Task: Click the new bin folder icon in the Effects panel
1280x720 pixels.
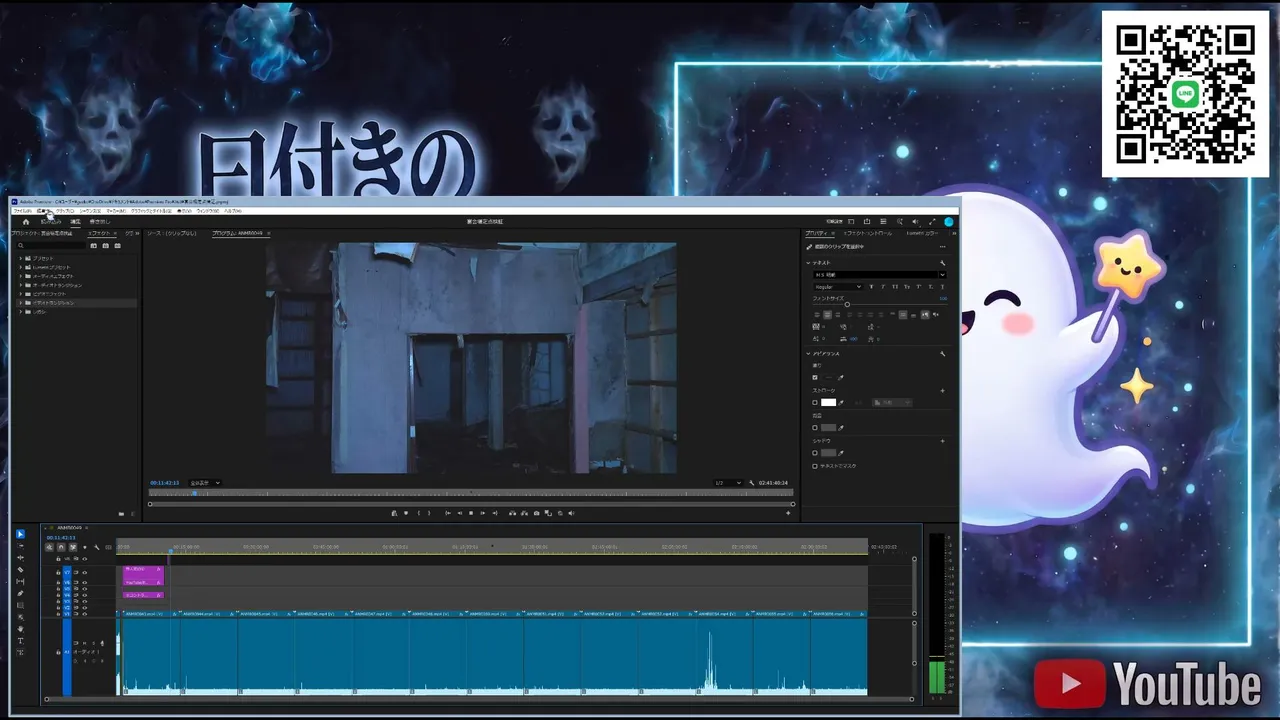Action: [122, 514]
